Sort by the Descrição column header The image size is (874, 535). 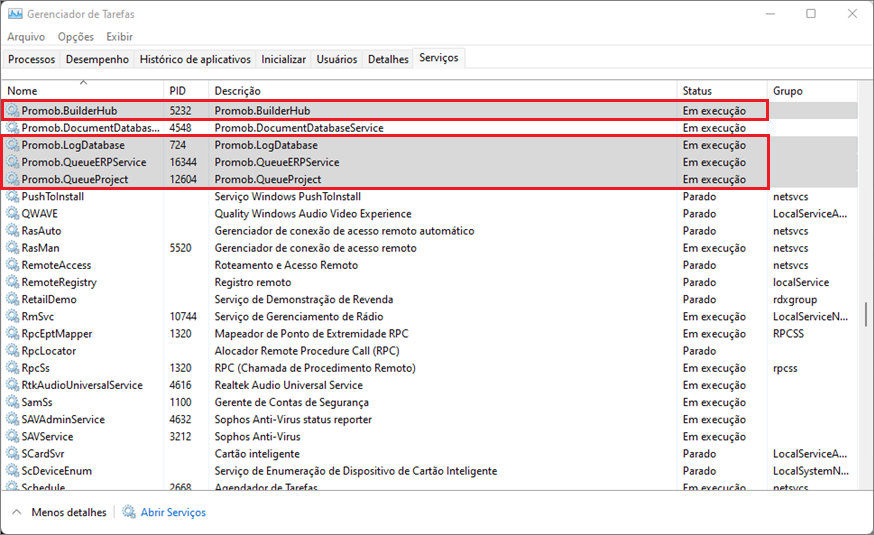[443, 90]
